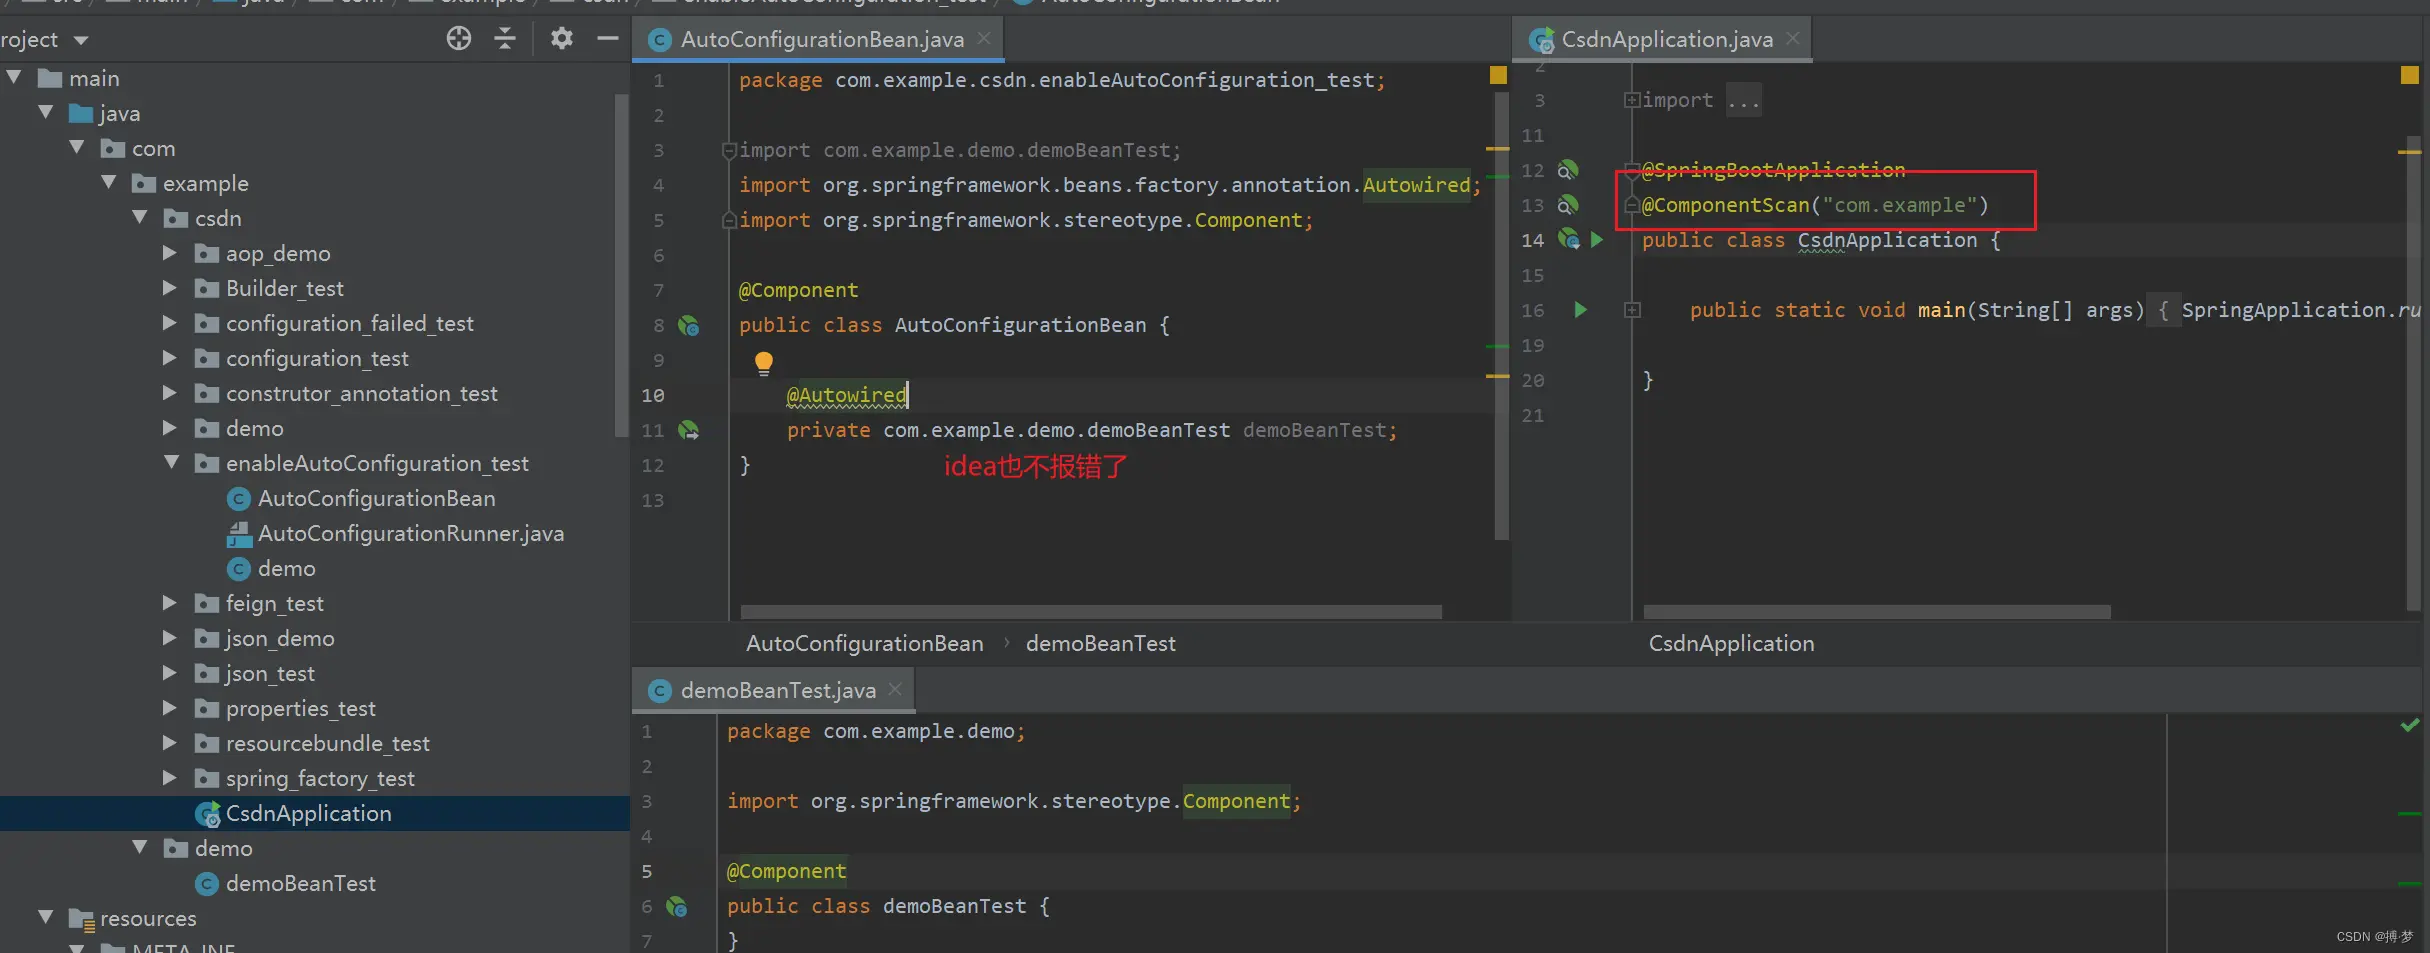Open the Project view dropdown
The width and height of the screenshot is (2430, 953).
(81, 40)
